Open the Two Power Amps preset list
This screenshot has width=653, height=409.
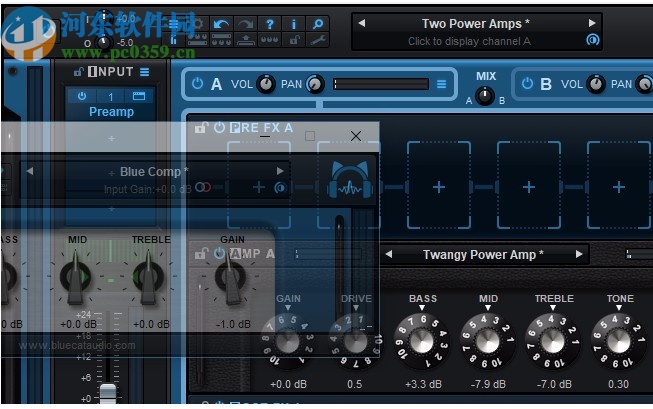475,24
